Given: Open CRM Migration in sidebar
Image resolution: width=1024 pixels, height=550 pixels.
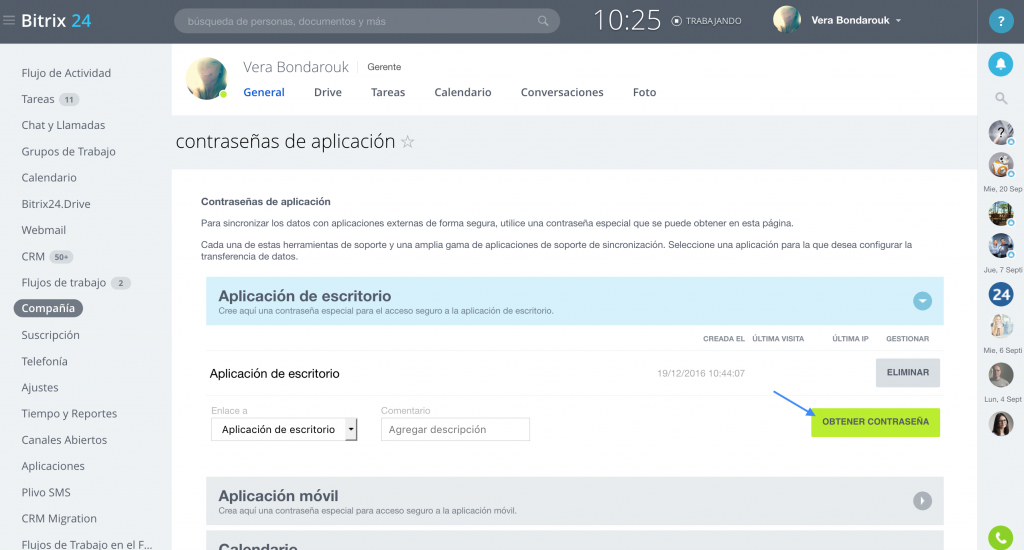Looking at the screenshot, I should click(59, 519).
